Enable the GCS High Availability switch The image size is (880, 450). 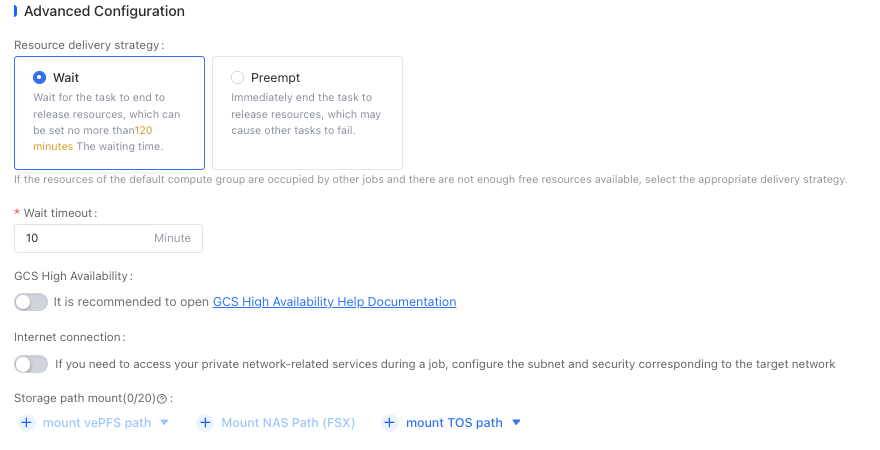tap(31, 302)
